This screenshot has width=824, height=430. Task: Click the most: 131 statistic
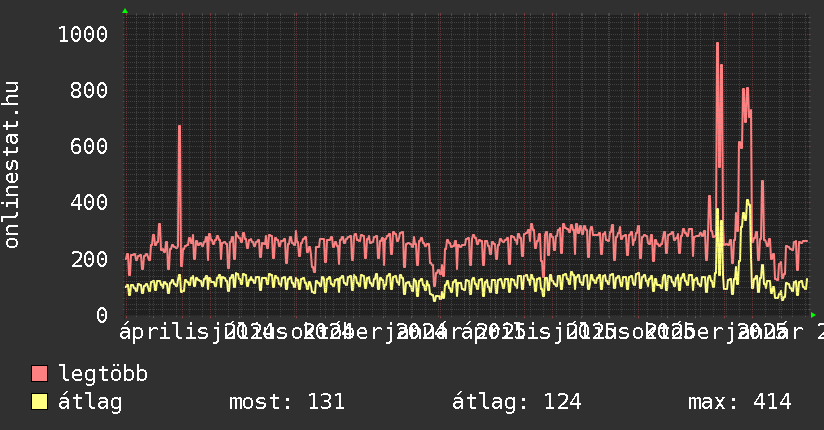pyautogui.click(x=287, y=402)
